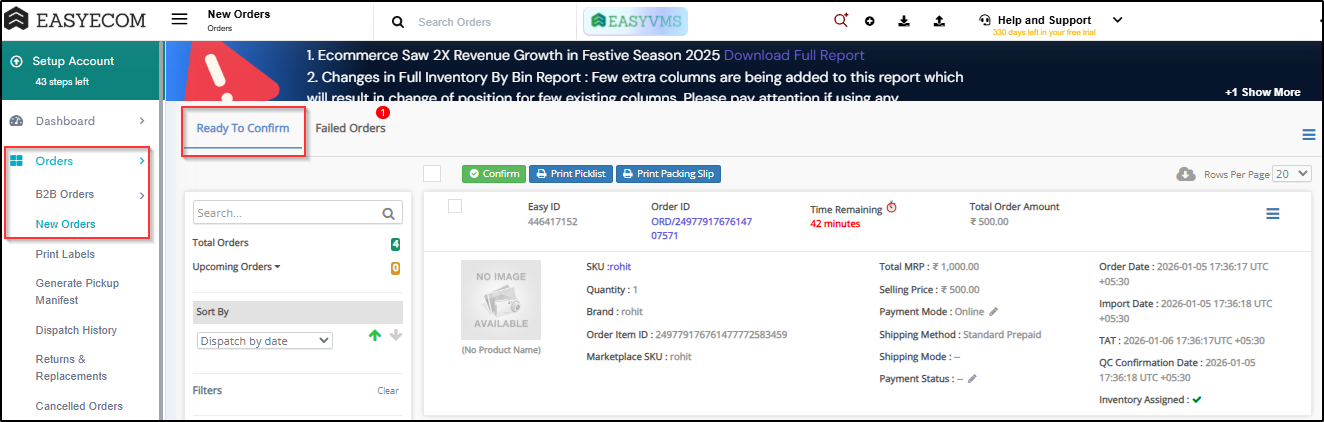Image resolution: width=1324 pixels, height=422 pixels.
Task: Sort ascending with the green up arrow
Action: 375,335
